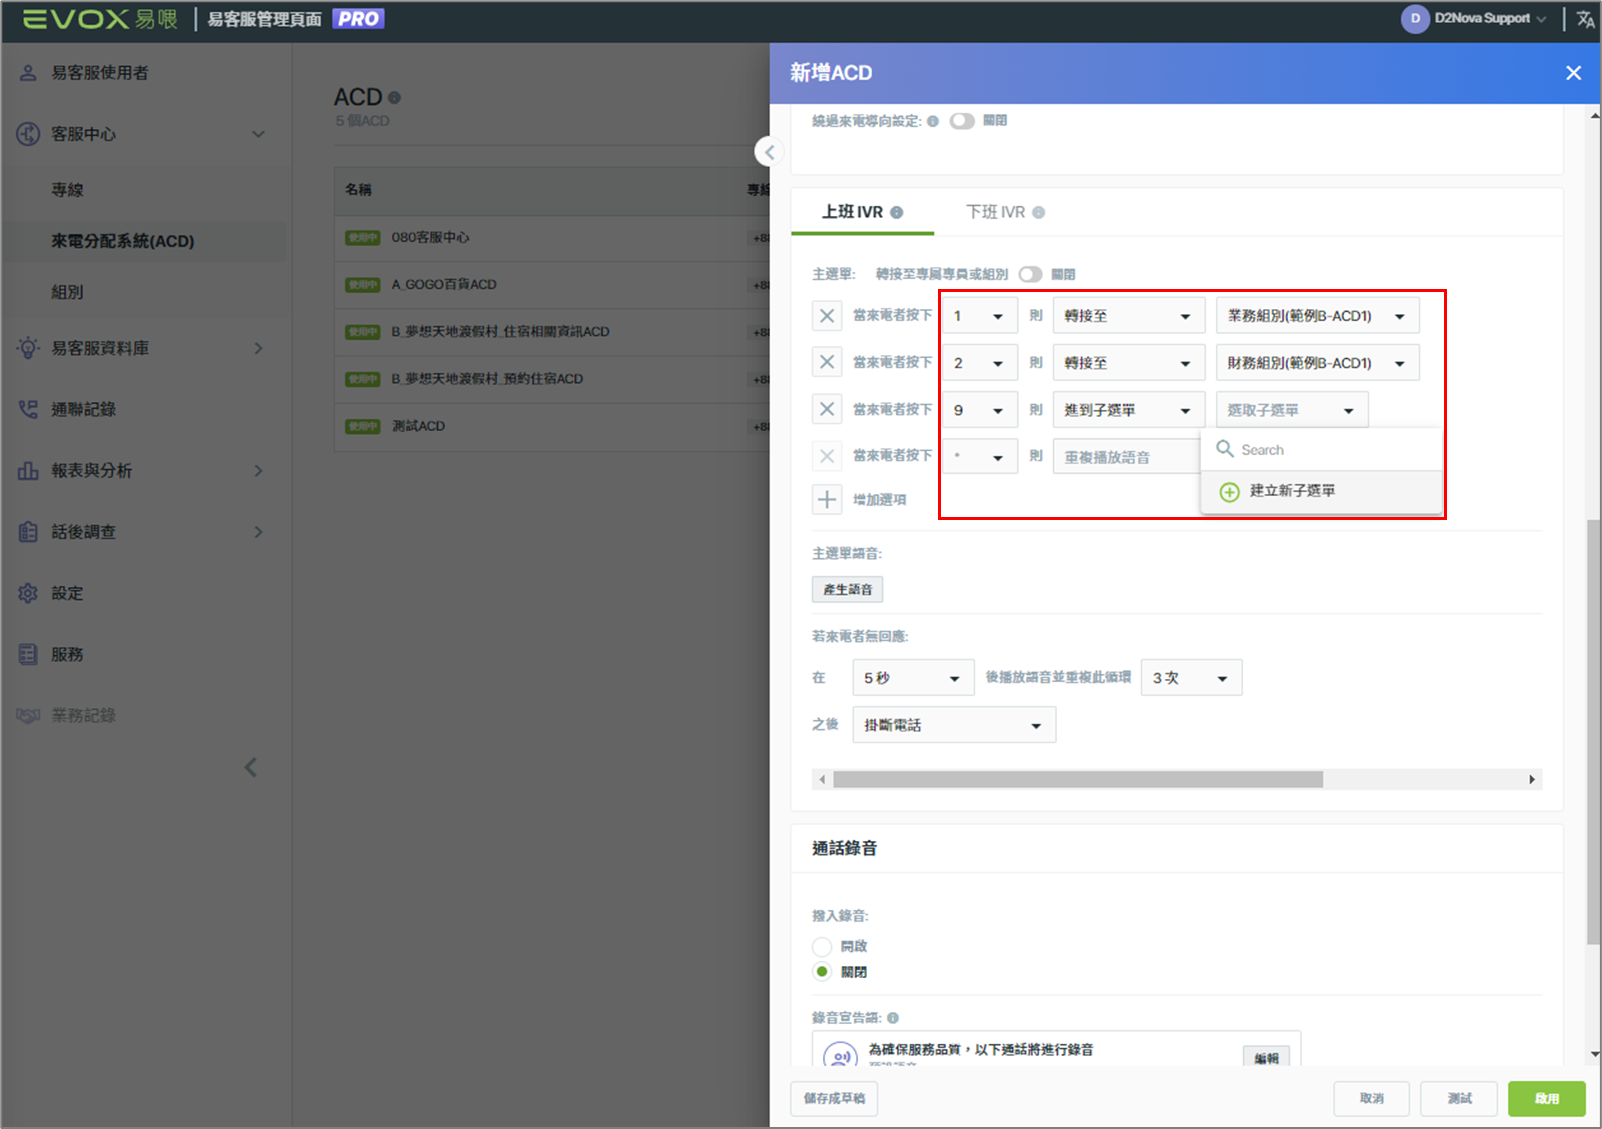Screen dimensions: 1602x1129
Task: Close the 新增ACD panel
Action: pyautogui.click(x=1573, y=73)
